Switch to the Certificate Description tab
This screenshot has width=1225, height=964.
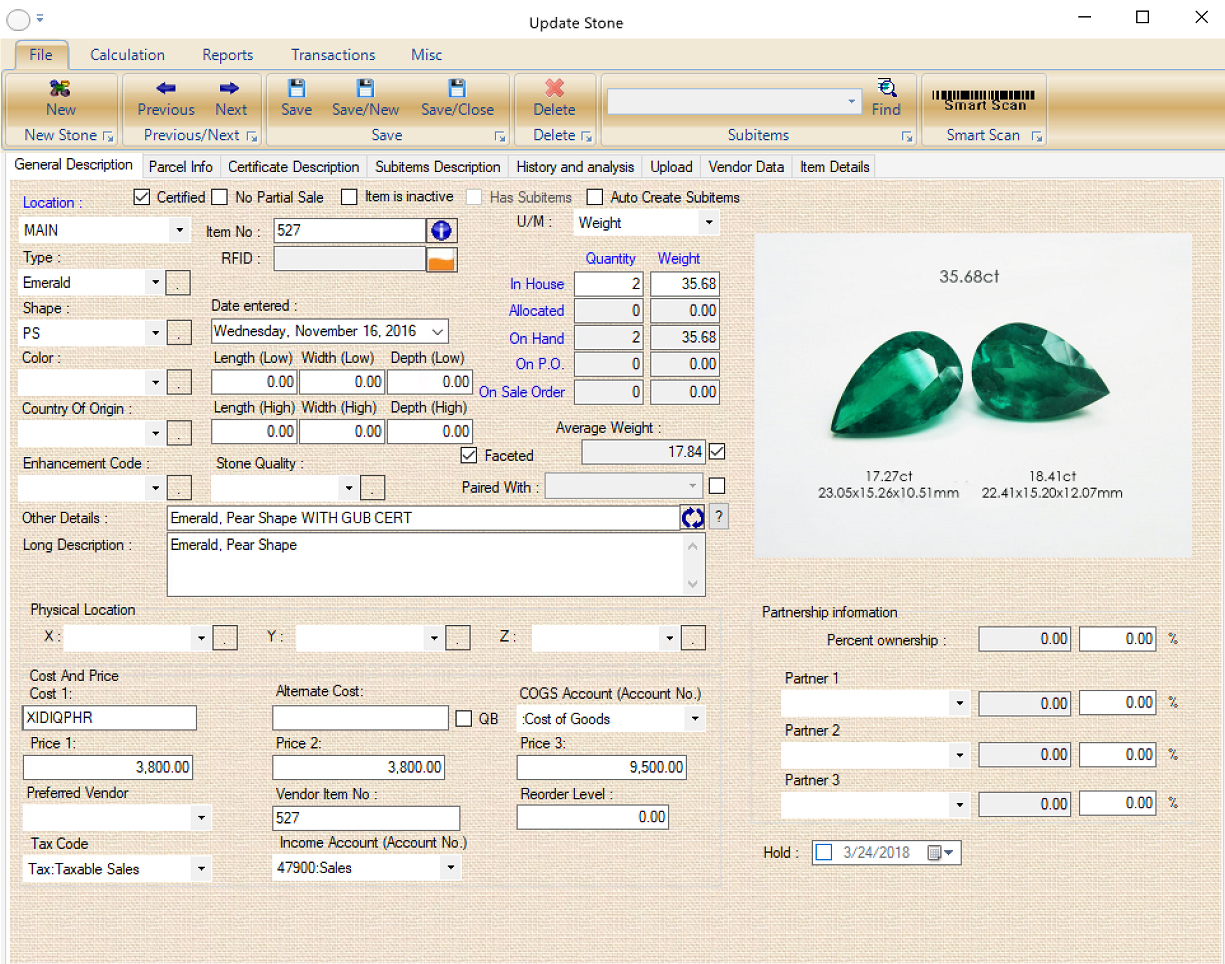pos(293,167)
